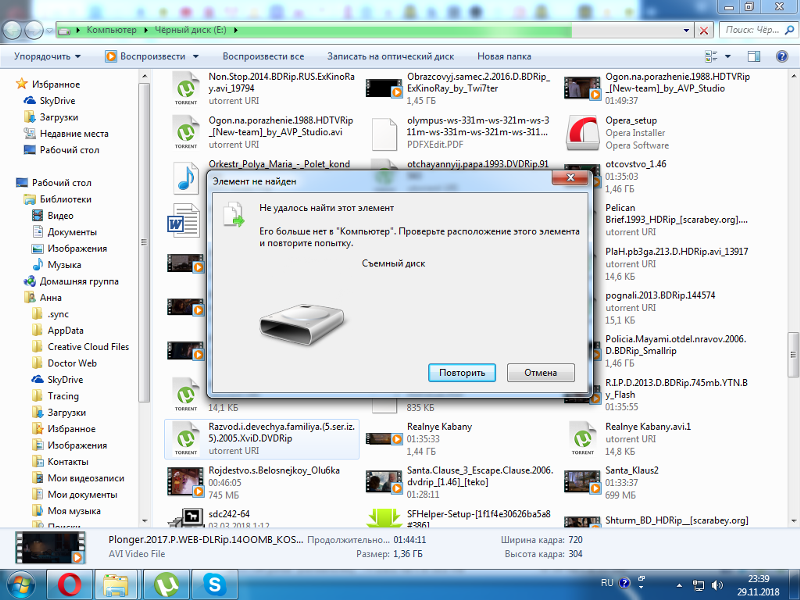Select Realnye Kabany.avi.1 torrent icon
800x600 pixels.
click(582, 438)
